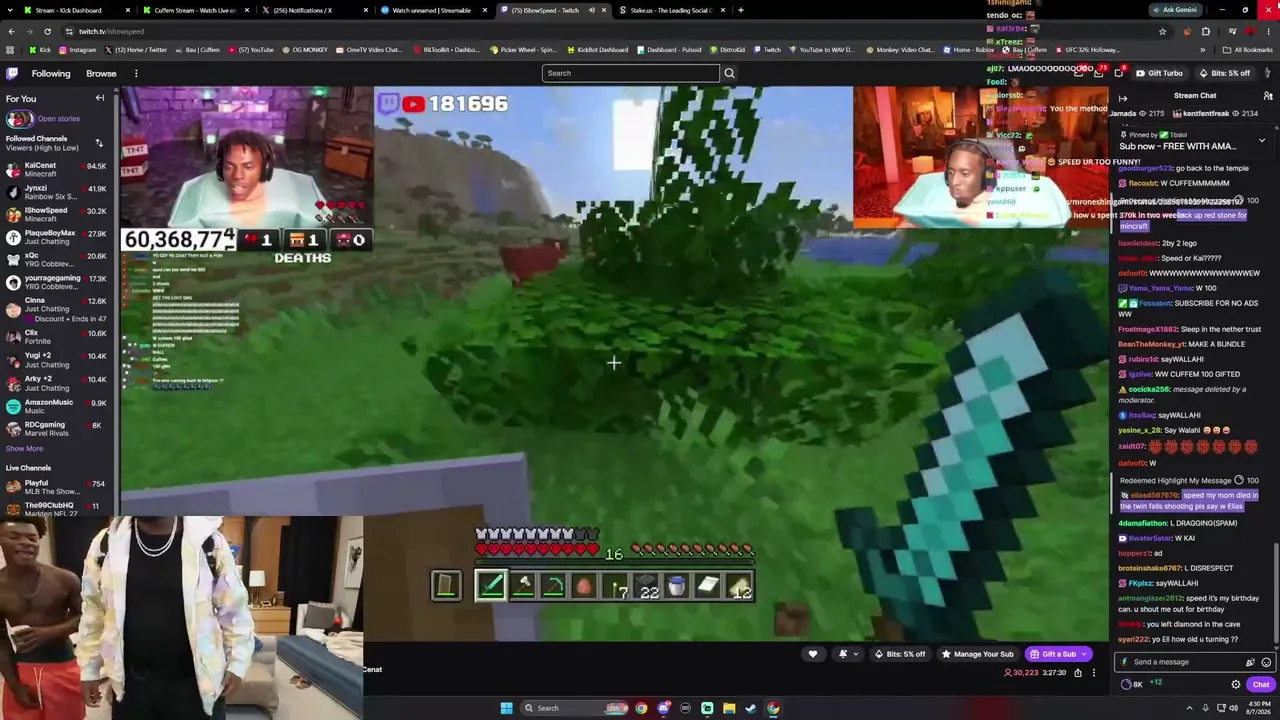Image resolution: width=1280 pixels, height=720 pixels.
Task: Click the chat scrollbar
Action: (x=1276, y=595)
